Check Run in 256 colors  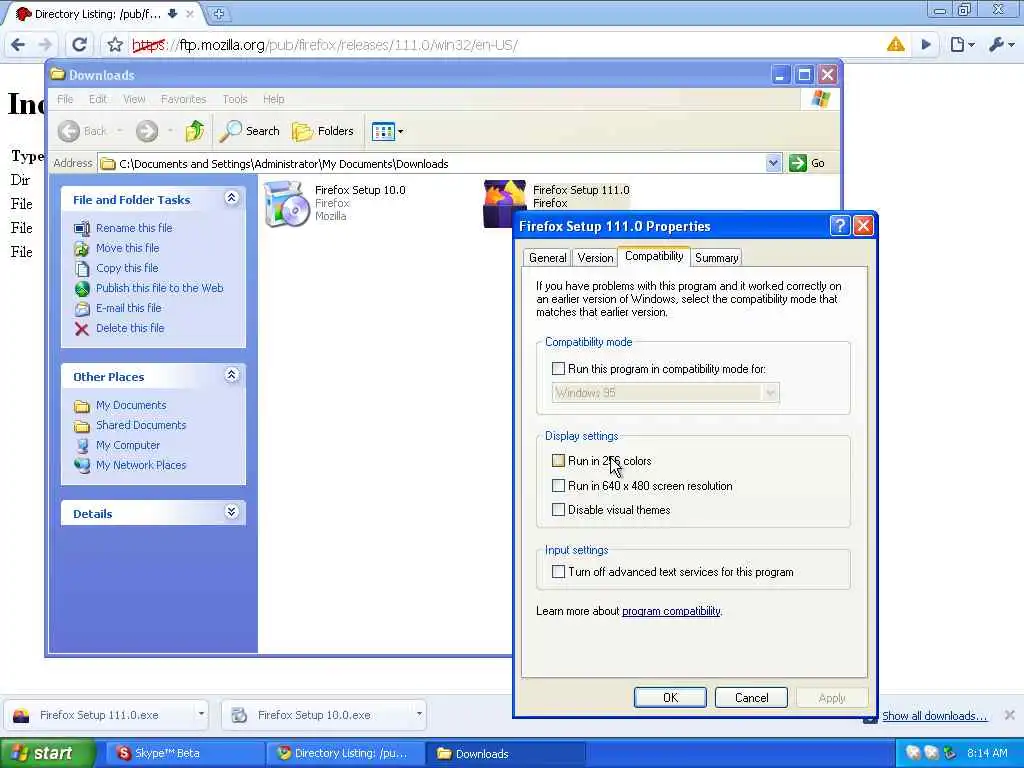coord(558,461)
